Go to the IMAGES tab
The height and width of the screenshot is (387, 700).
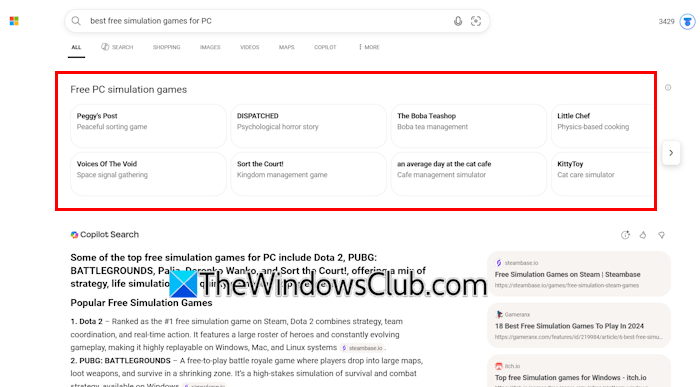pos(210,47)
